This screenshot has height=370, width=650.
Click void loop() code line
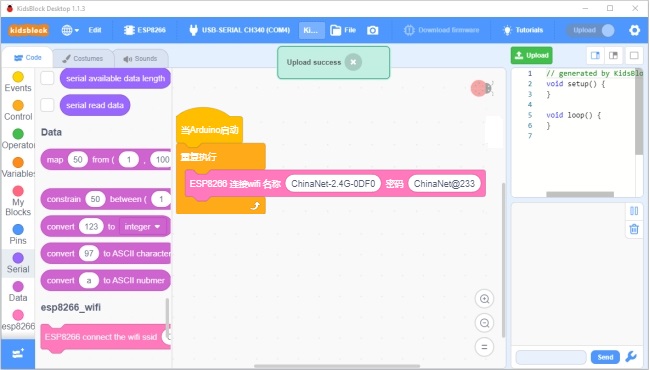pyautogui.click(x=573, y=115)
